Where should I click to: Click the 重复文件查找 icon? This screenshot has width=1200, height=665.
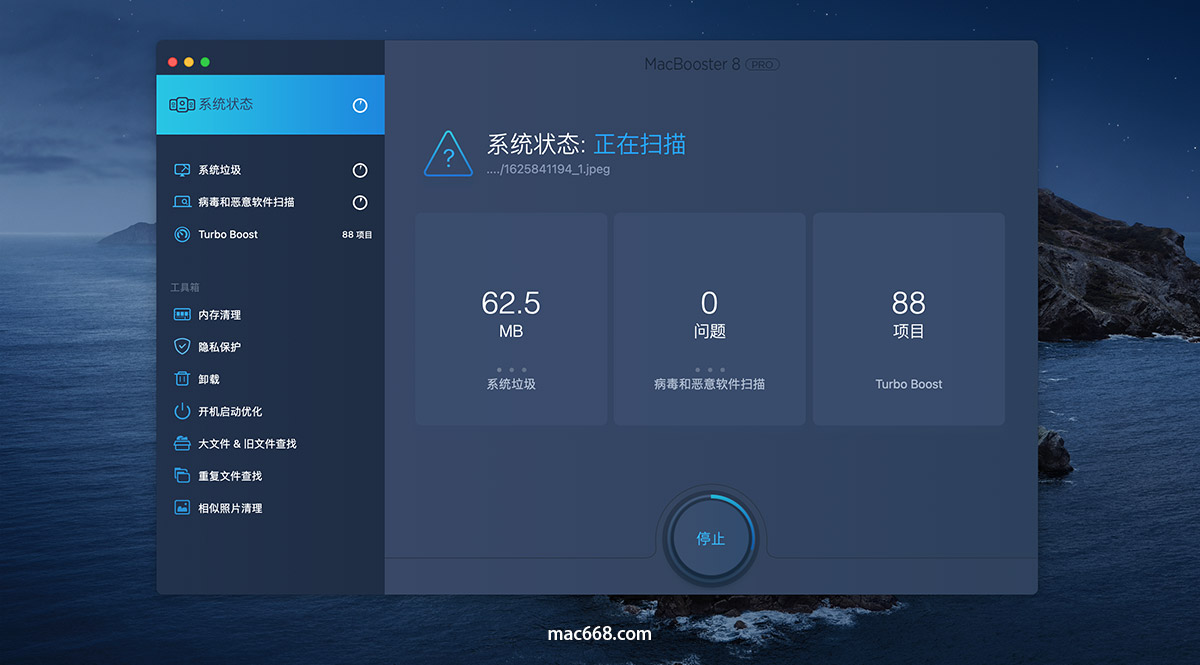click(182, 475)
